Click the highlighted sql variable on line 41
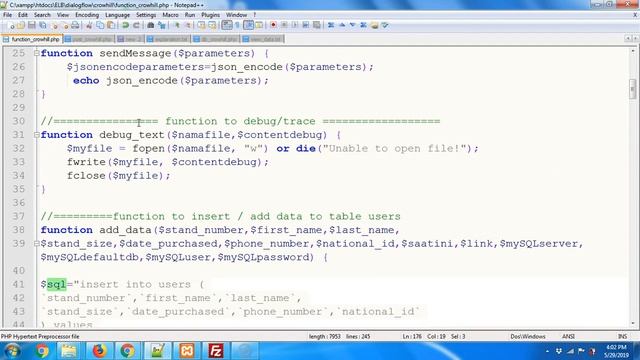The image size is (640, 360). click(x=56, y=284)
